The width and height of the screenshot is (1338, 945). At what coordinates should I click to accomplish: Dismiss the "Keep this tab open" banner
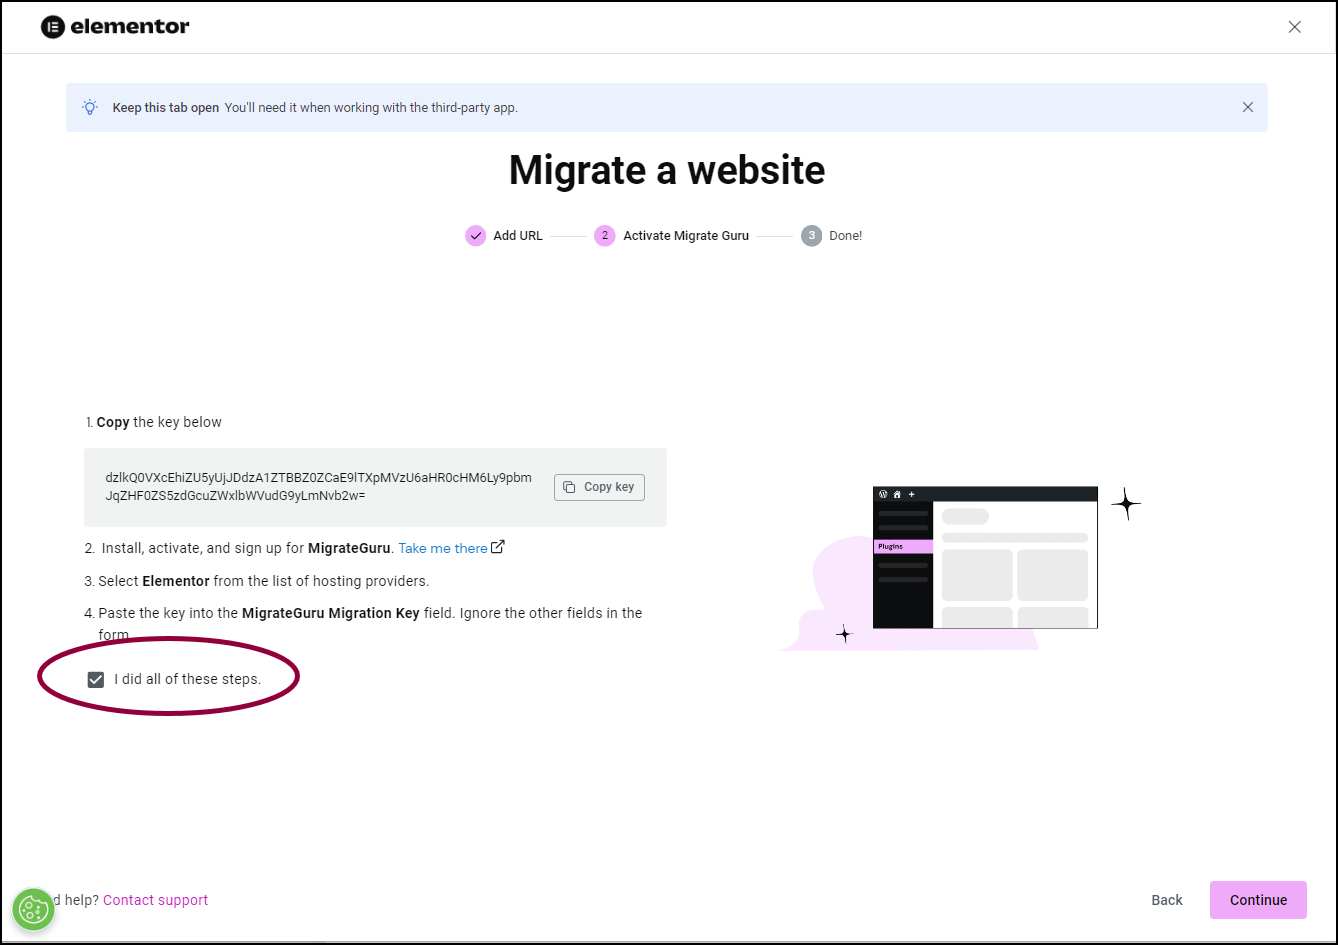pos(1247,107)
